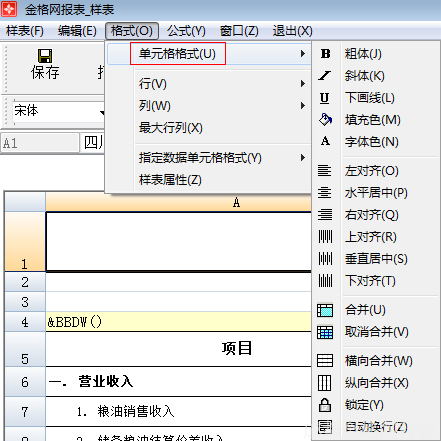Apply italic via 斜体(K) icon

click(x=325, y=76)
